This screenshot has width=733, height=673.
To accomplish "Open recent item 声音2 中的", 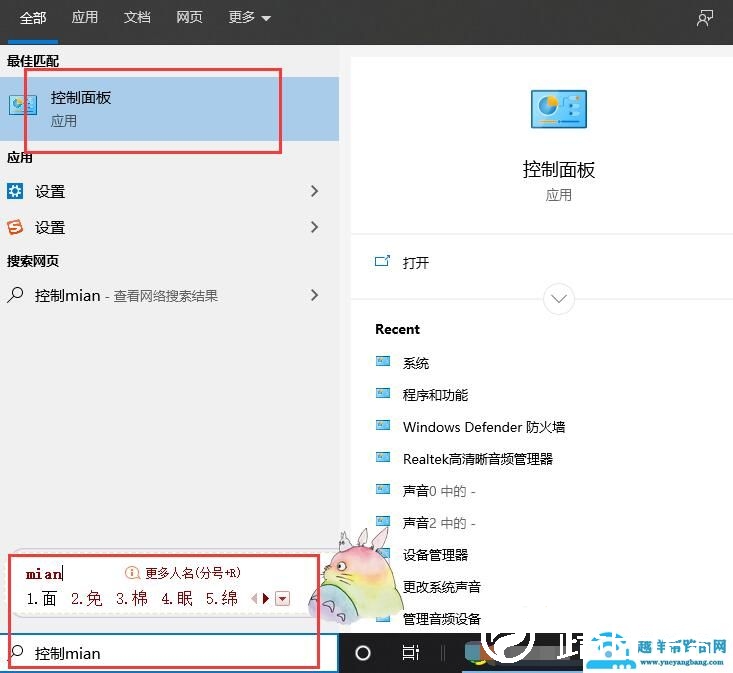I will coord(439,523).
